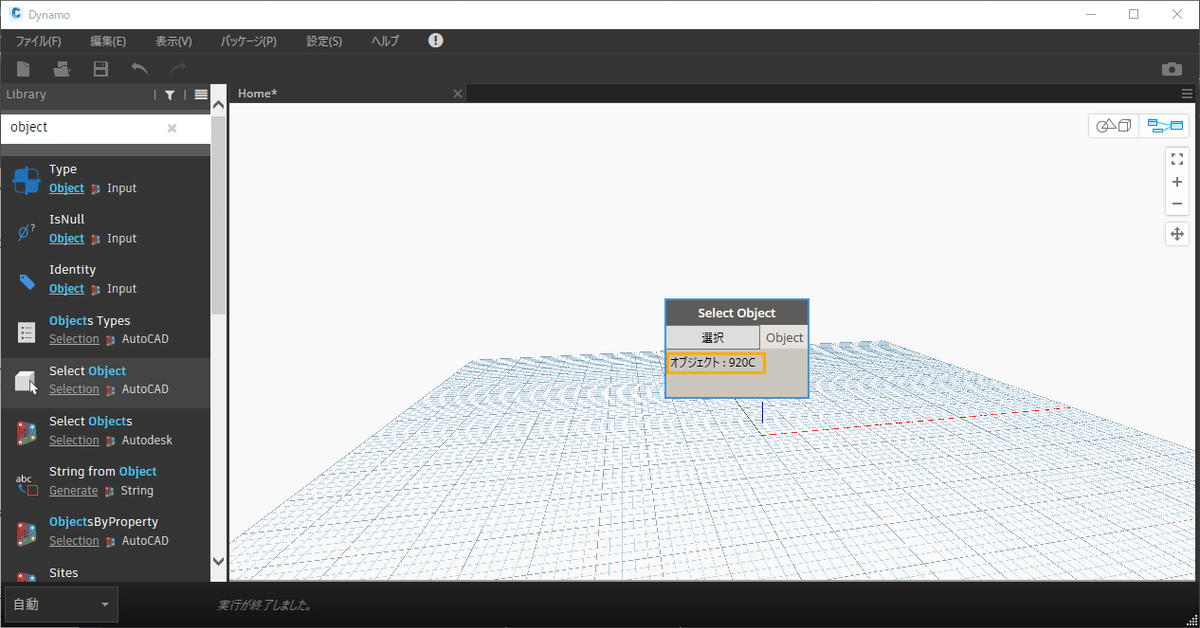Click library scrollbar down arrow

coord(218,562)
